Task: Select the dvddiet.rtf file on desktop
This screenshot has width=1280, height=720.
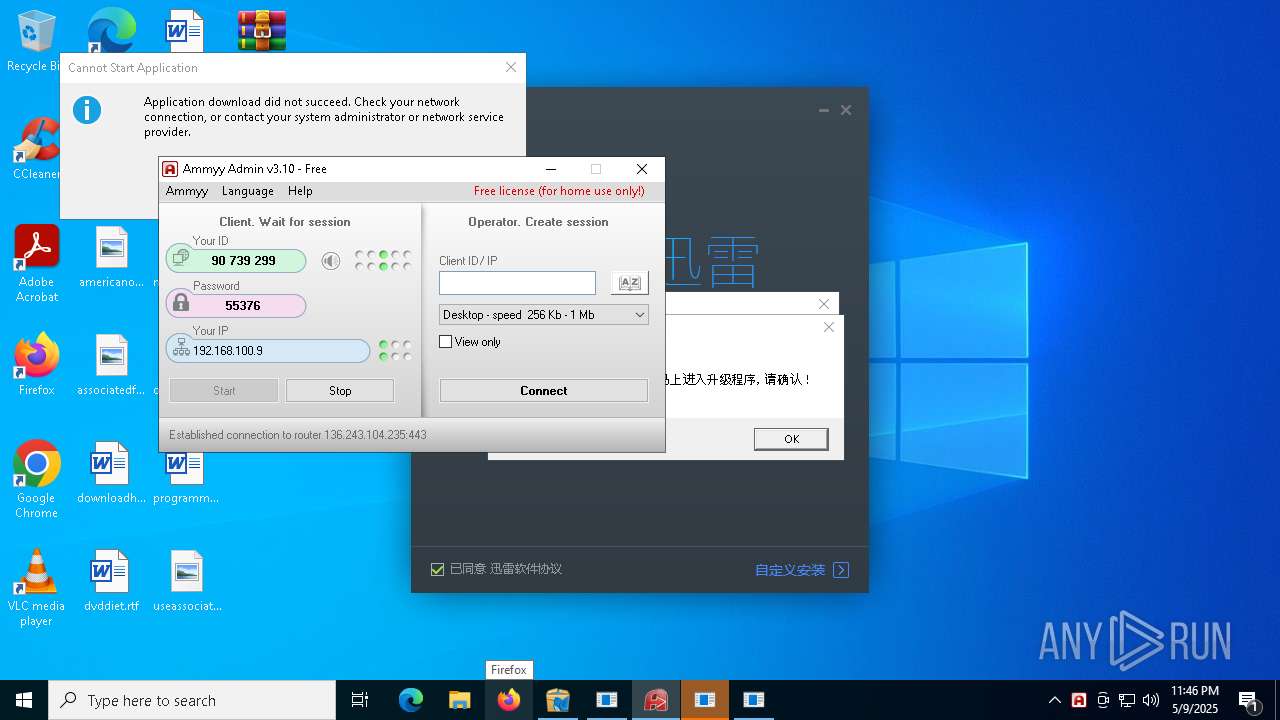Action: click(x=111, y=580)
